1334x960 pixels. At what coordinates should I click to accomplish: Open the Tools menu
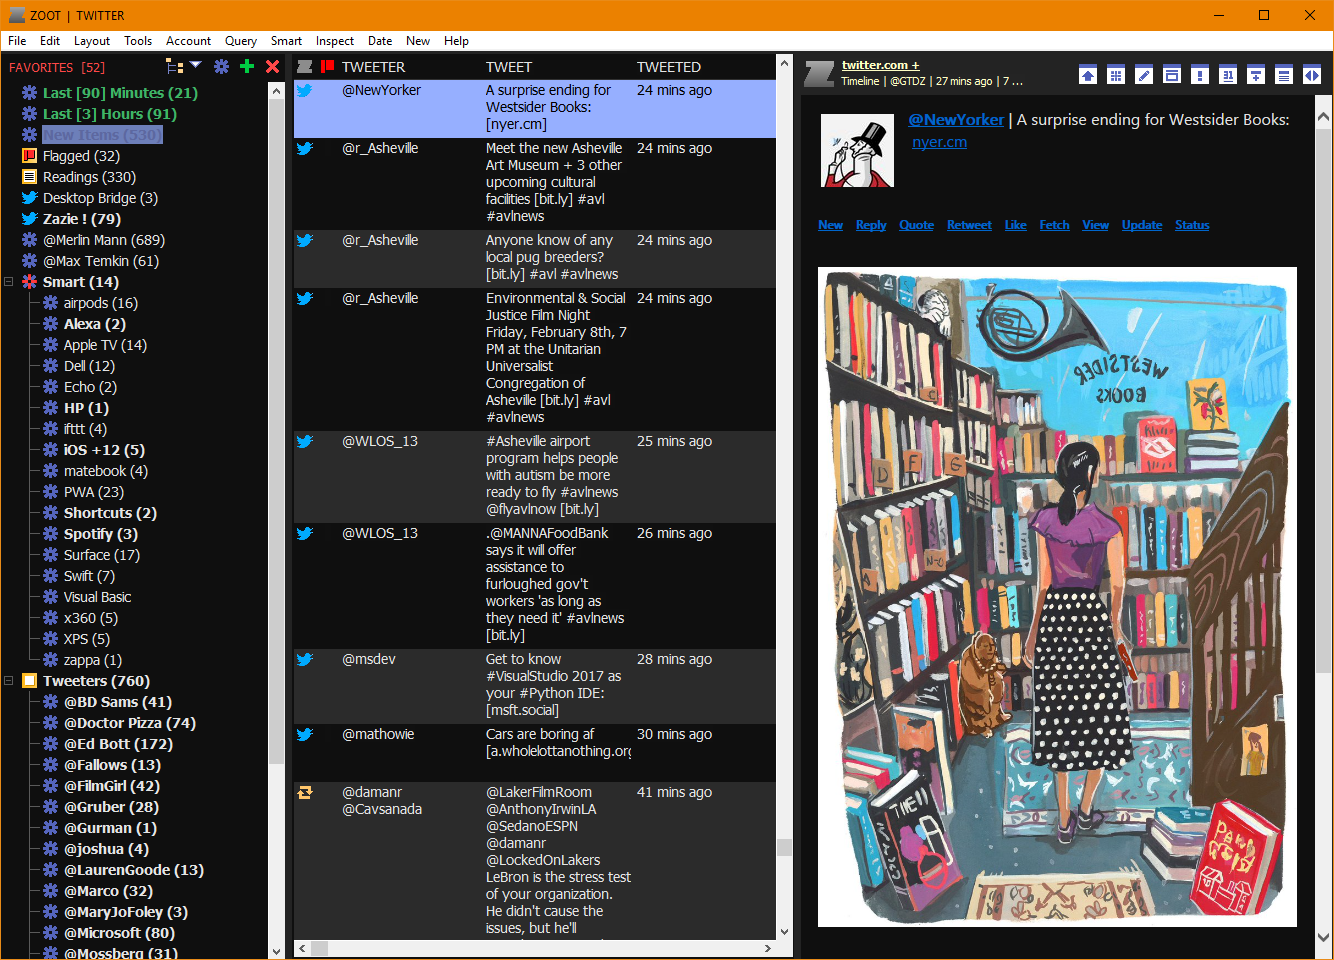coord(138,41)
